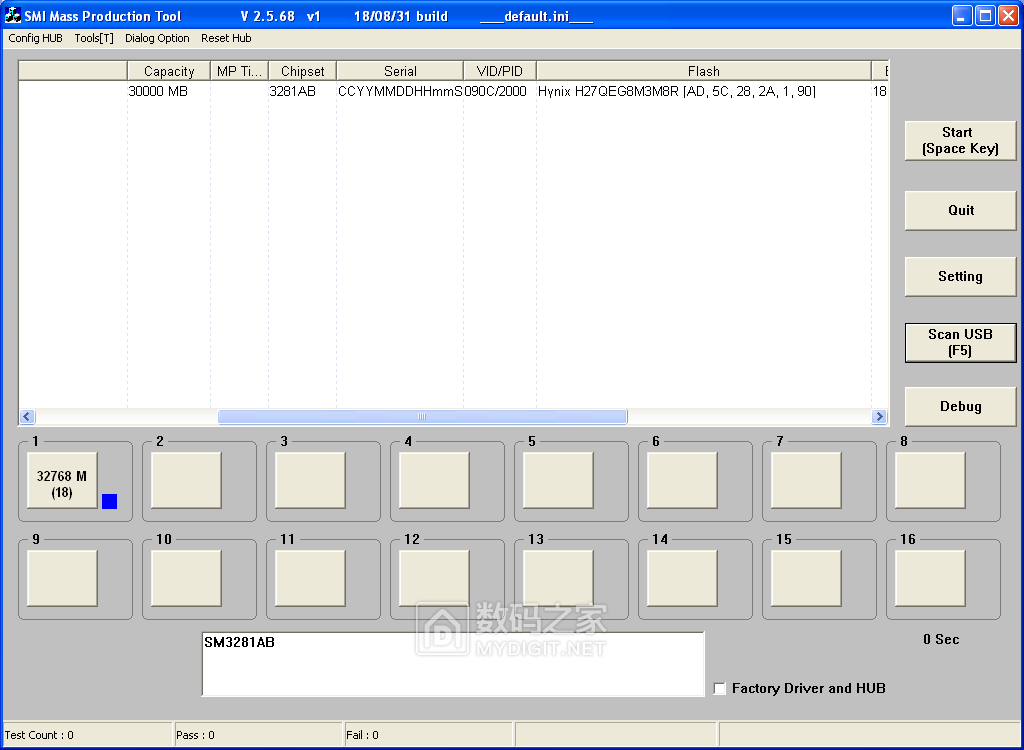Click the blue status square in port 1
The image size is (1024, 750).
pos(110,501)
